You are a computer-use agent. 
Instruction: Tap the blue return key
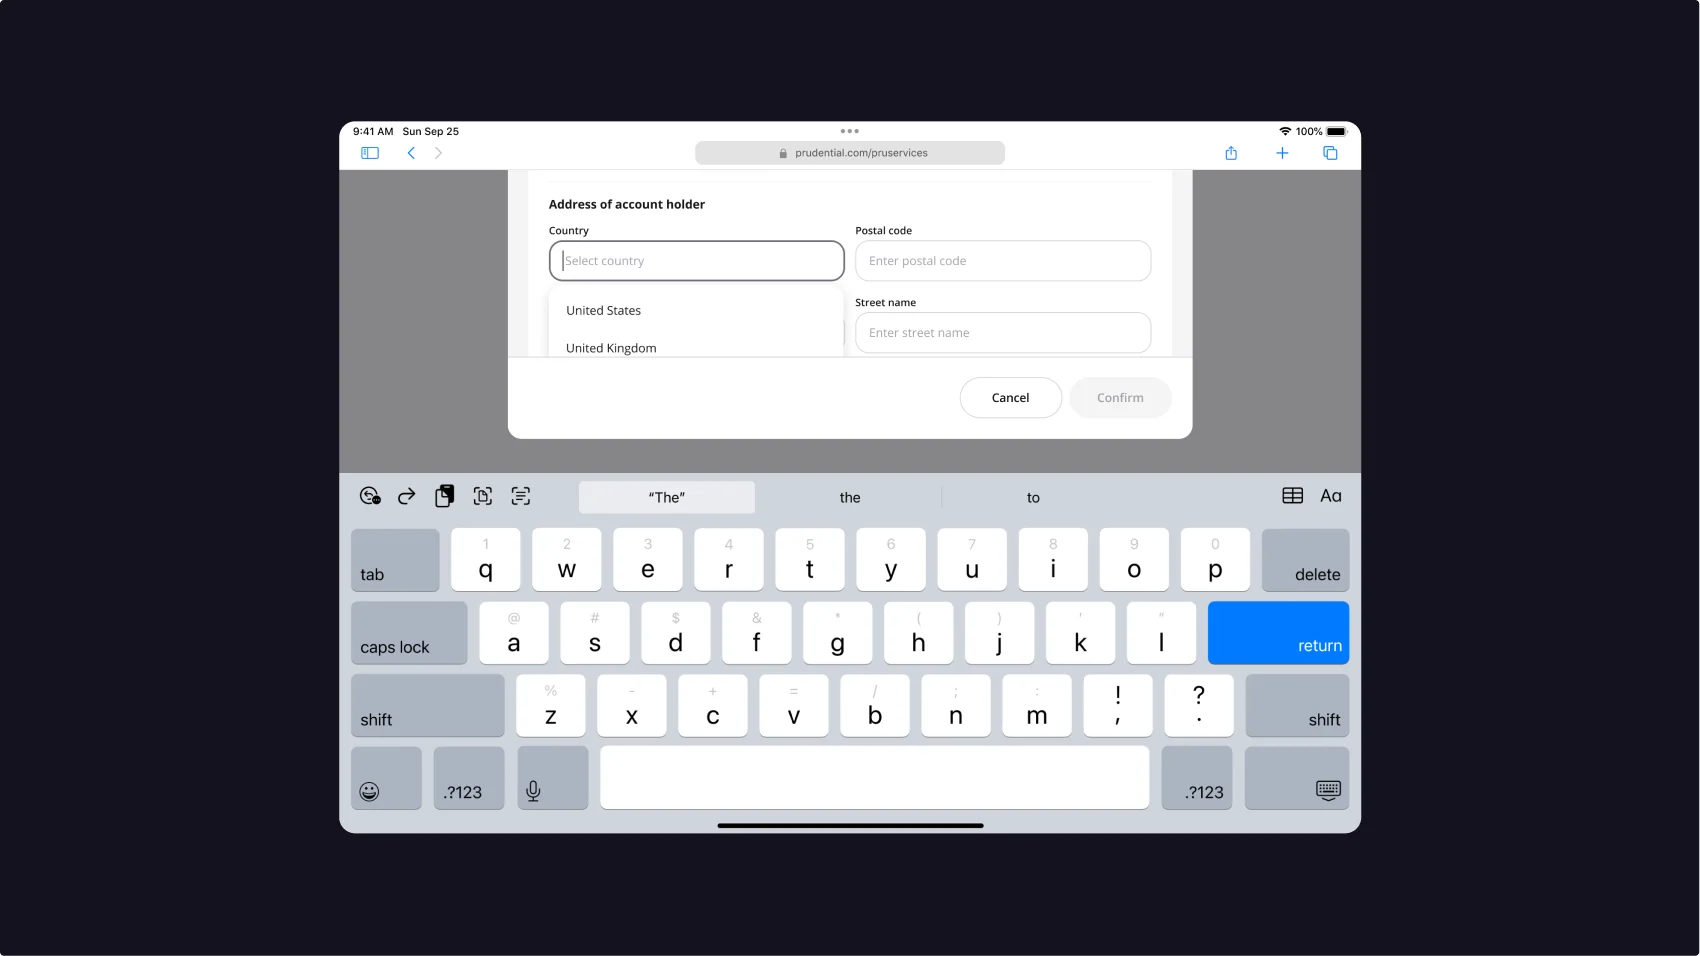click(1278, 633)
